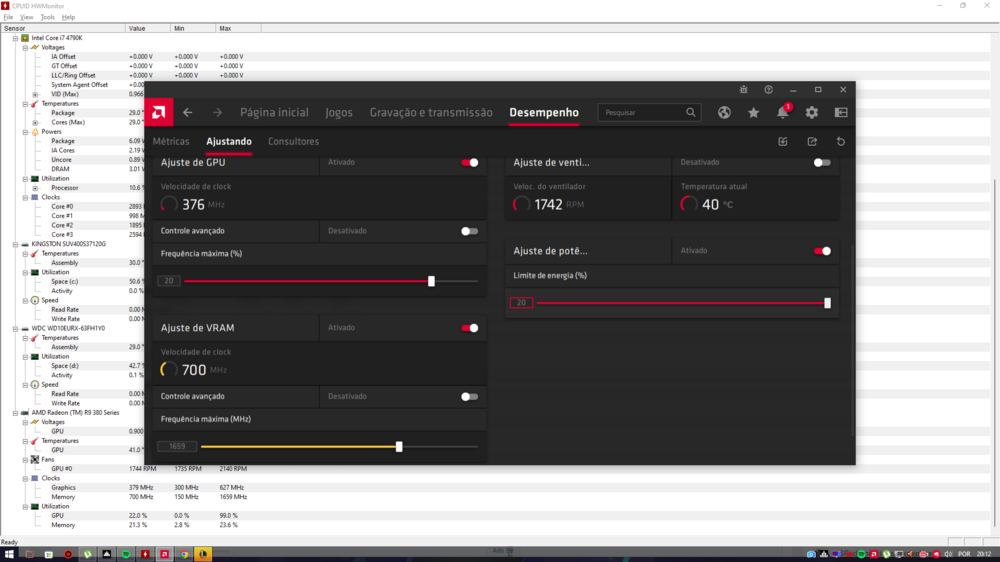Image resolution: width=1000 pixels, height=562 pixels.
Task: Go back with the left arrow
Action: click(x=188, y=113)
